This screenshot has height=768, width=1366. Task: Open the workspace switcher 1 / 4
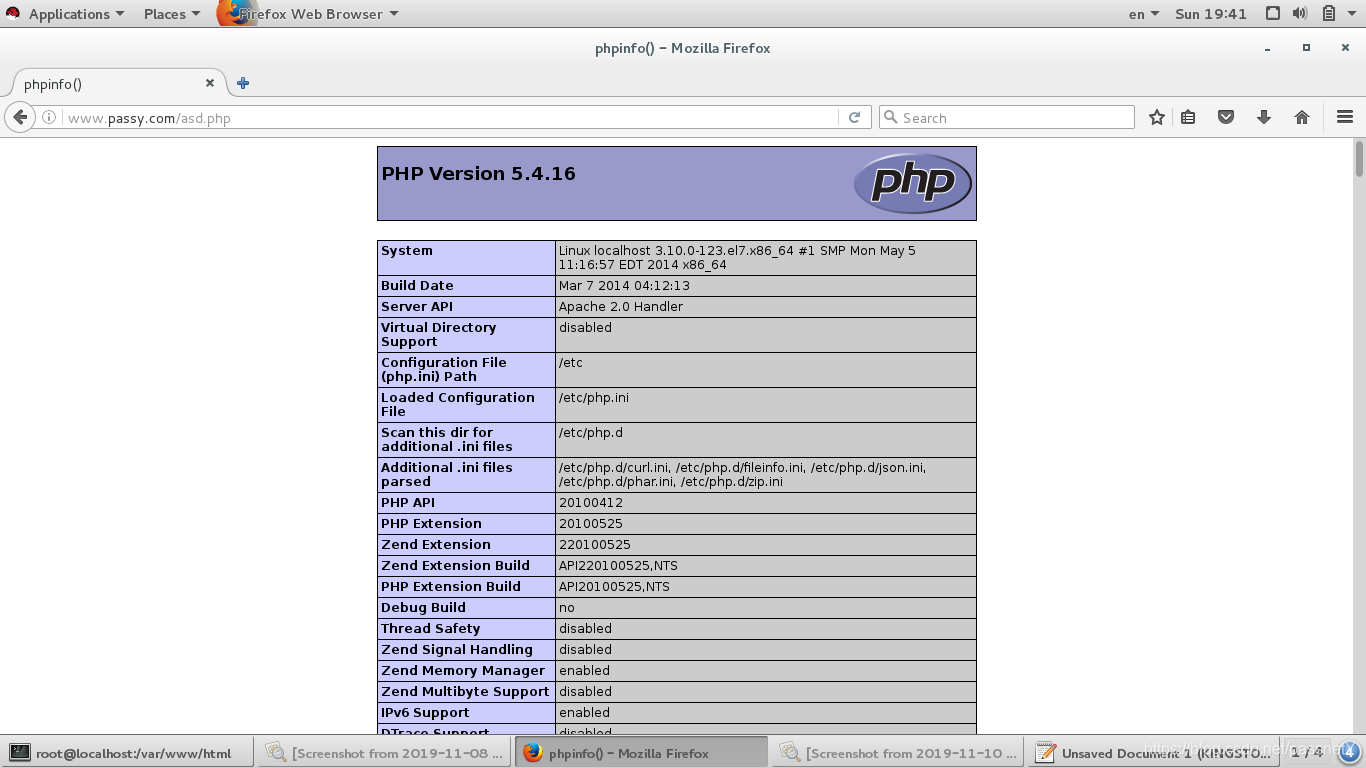[1306, 752]
